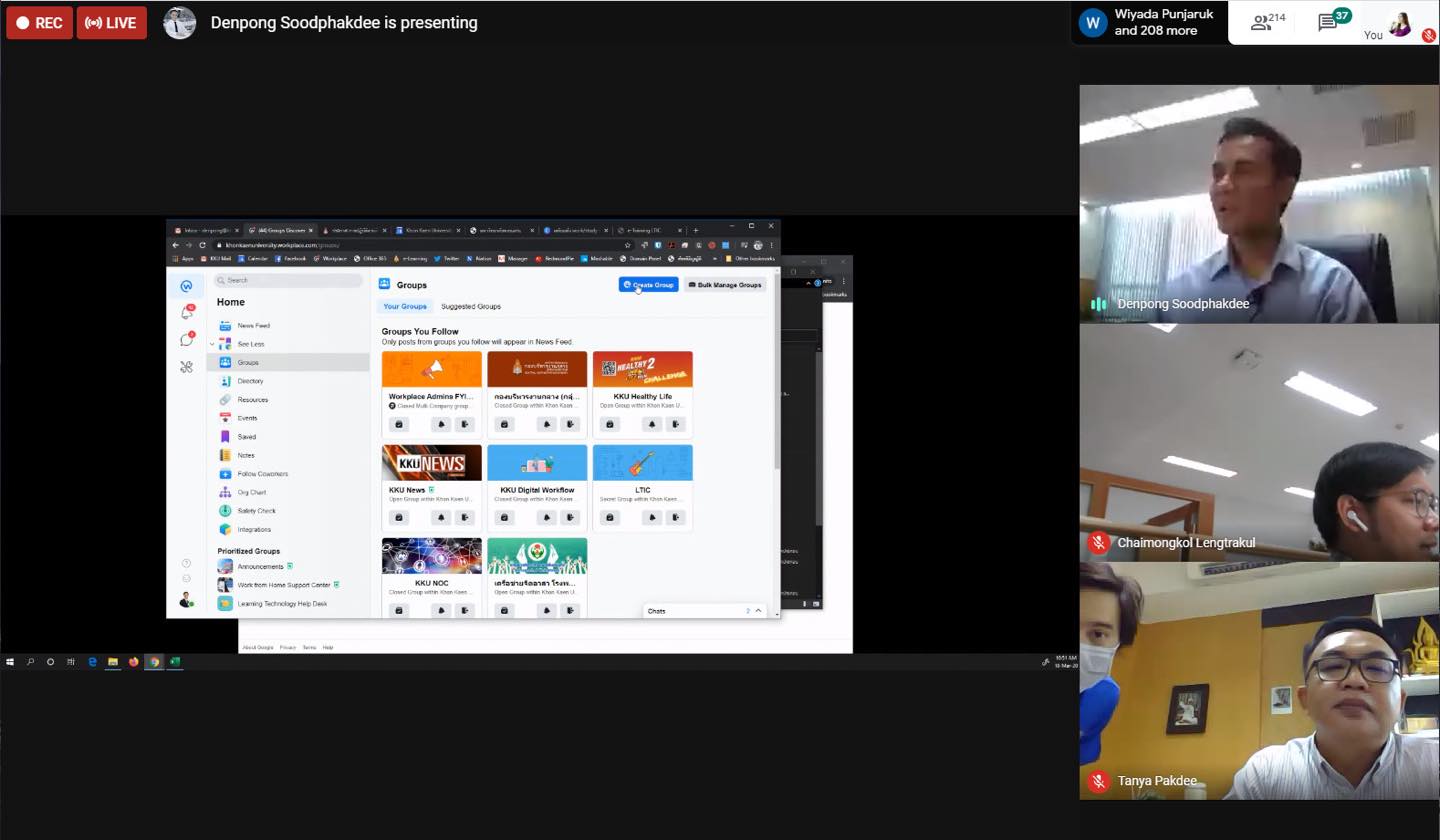
Task: Bookmark page with the star icon in address bar
Action: pos(627,245)
